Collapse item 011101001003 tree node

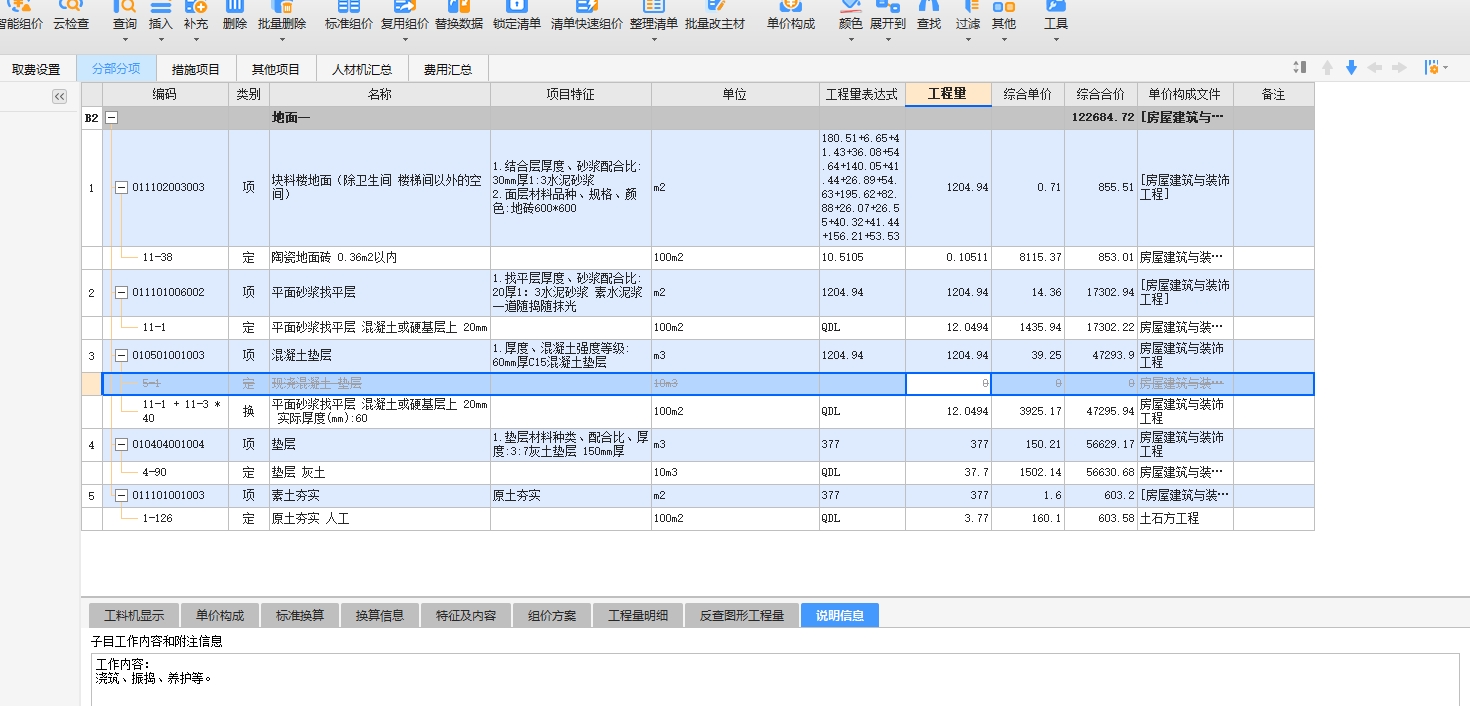(x=122, y=495)
